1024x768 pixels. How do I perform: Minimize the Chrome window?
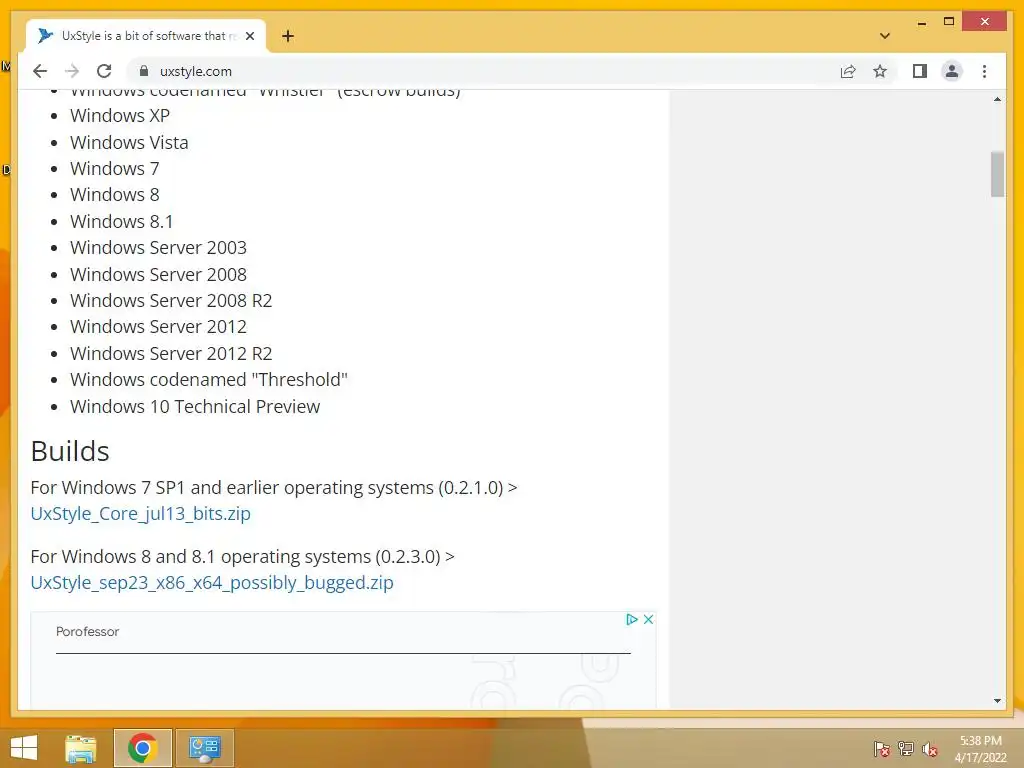921,22
